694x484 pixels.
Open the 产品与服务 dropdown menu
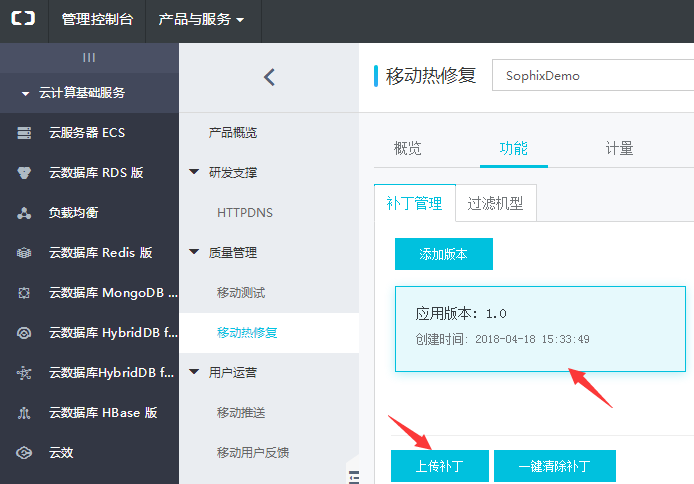pyautogui.click(x=201, y=19)
